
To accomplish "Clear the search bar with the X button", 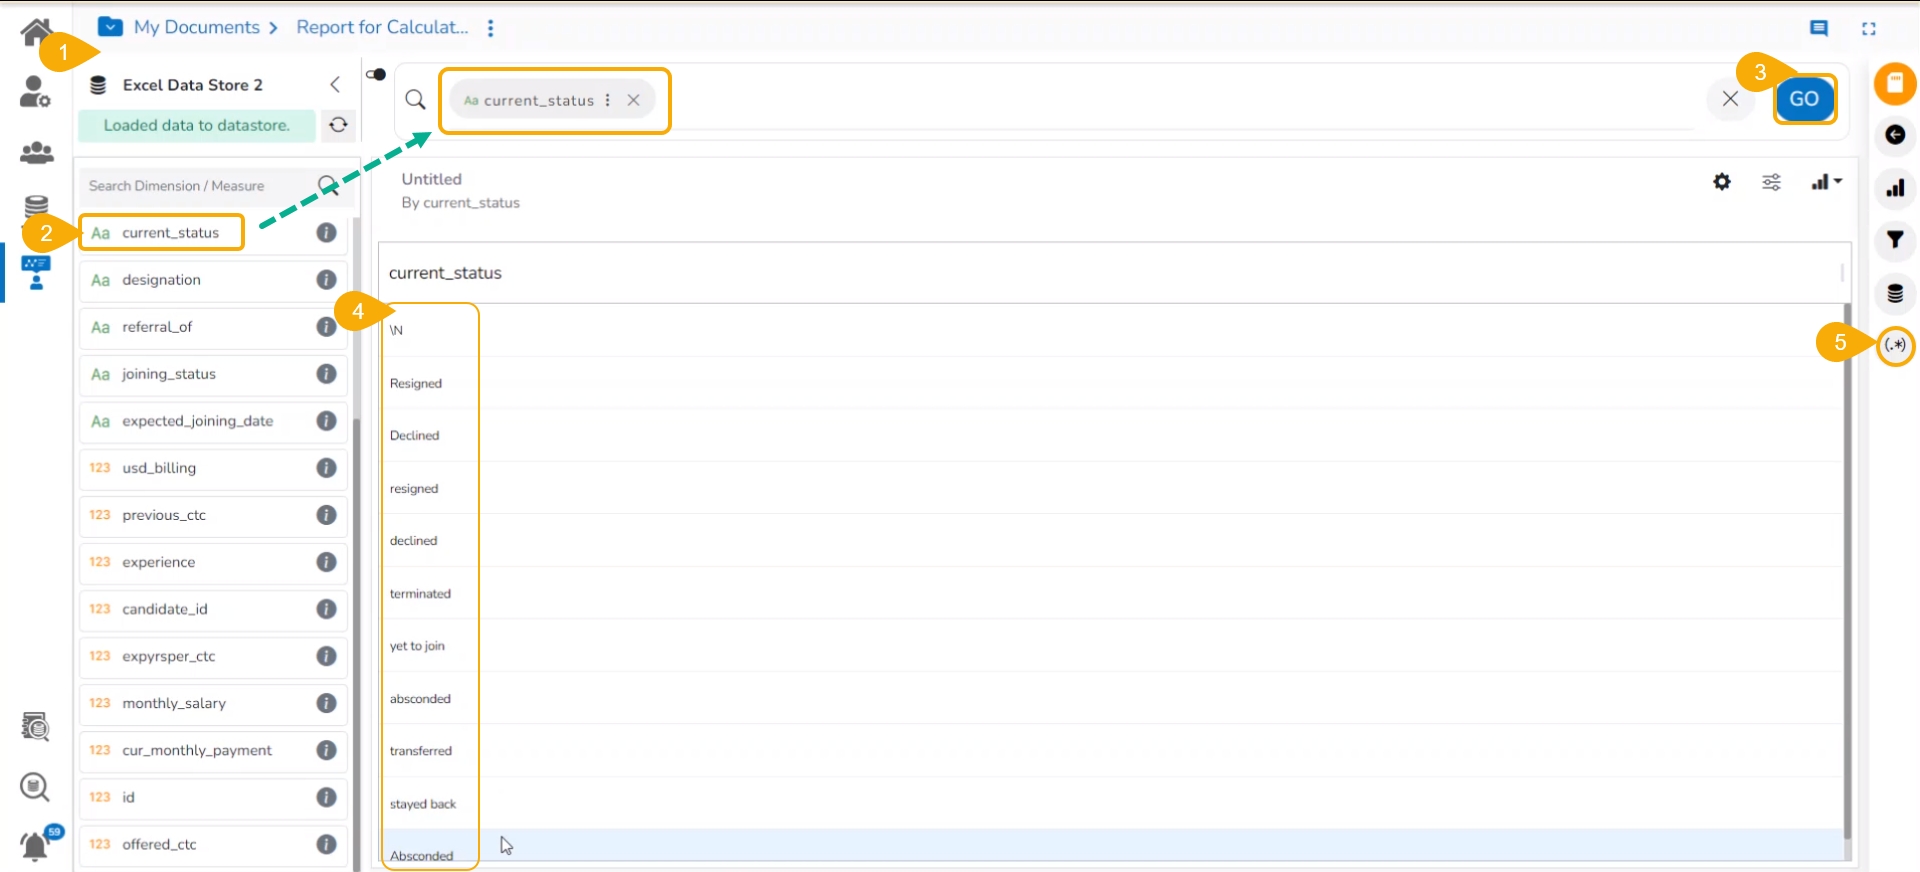I will click(x=1730, y=99).
